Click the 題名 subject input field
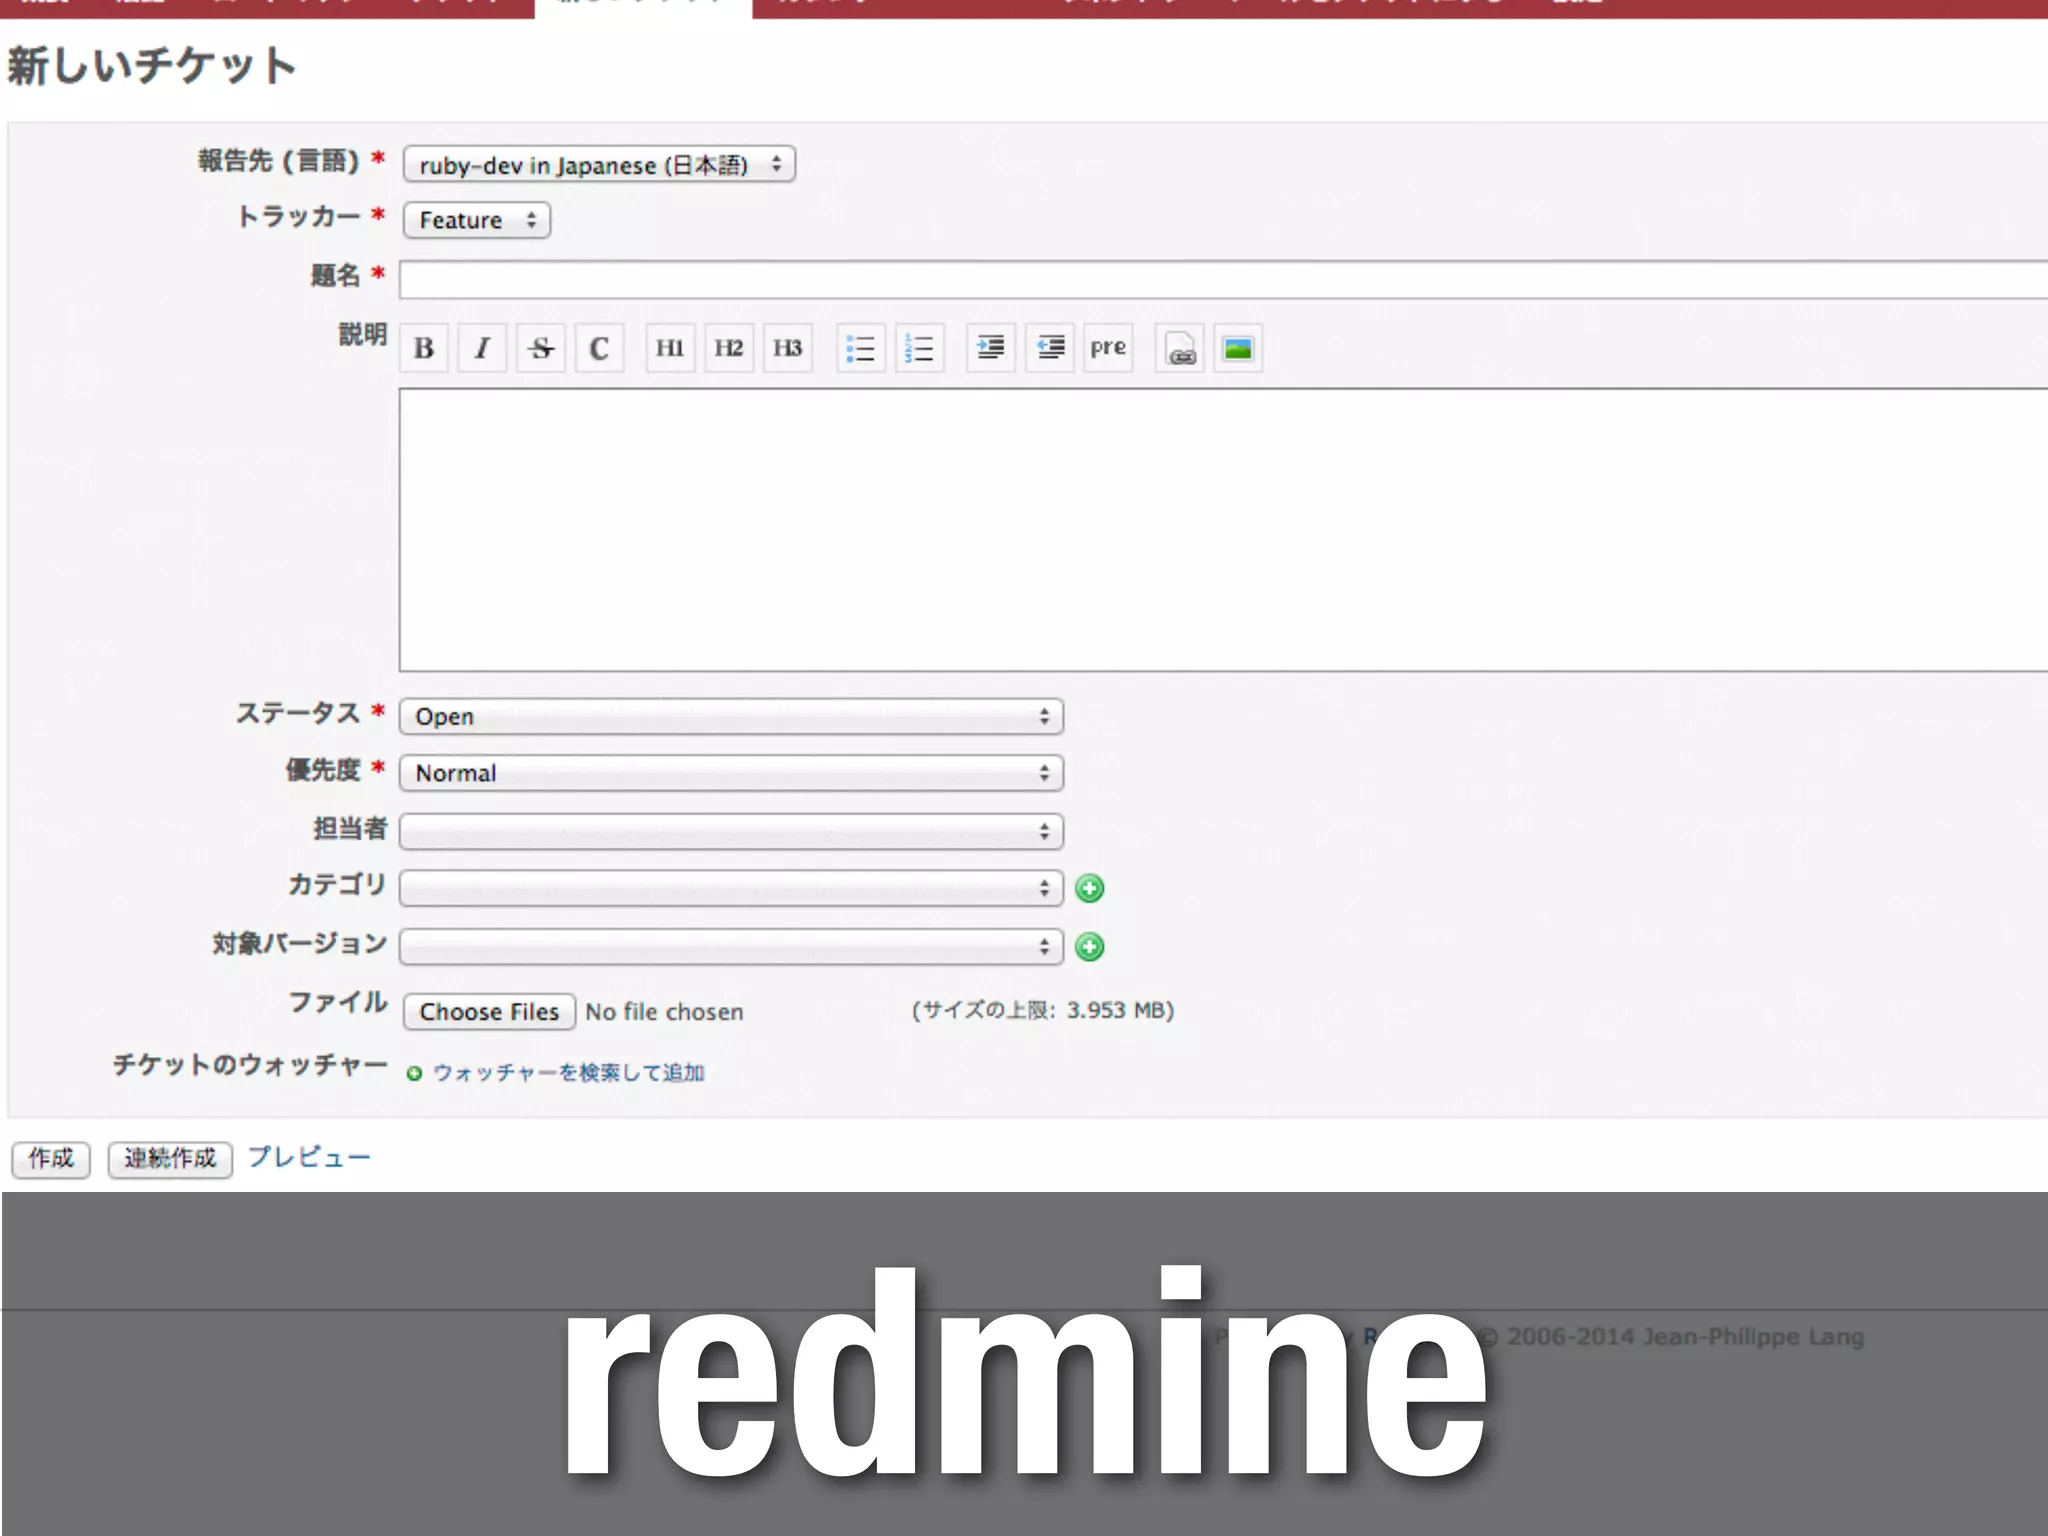2048x1536 pixels. pyautogui.click(x=1223, y=279)
